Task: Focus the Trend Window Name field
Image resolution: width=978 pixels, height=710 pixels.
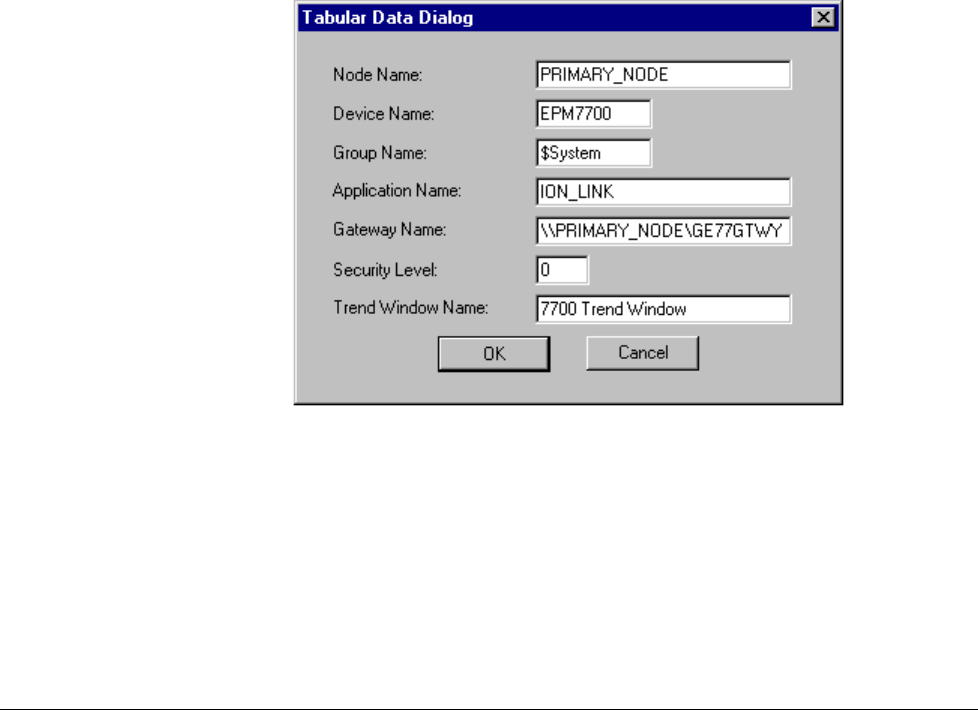Action: pyautogui.click(x=664, y=309)
